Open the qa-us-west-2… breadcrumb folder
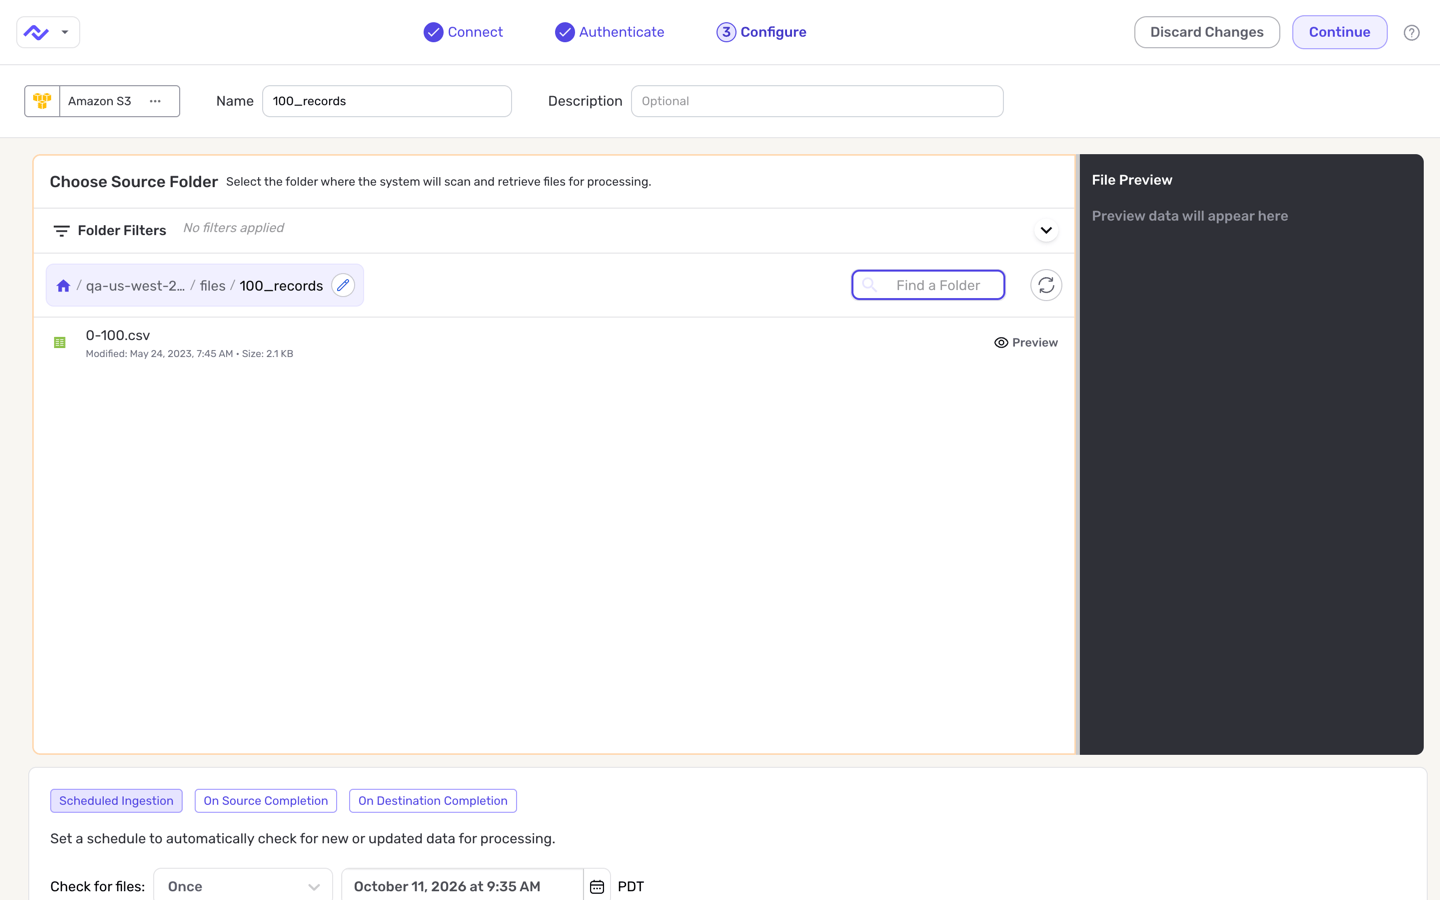The image size is (1440, 900). coord(135,286)
